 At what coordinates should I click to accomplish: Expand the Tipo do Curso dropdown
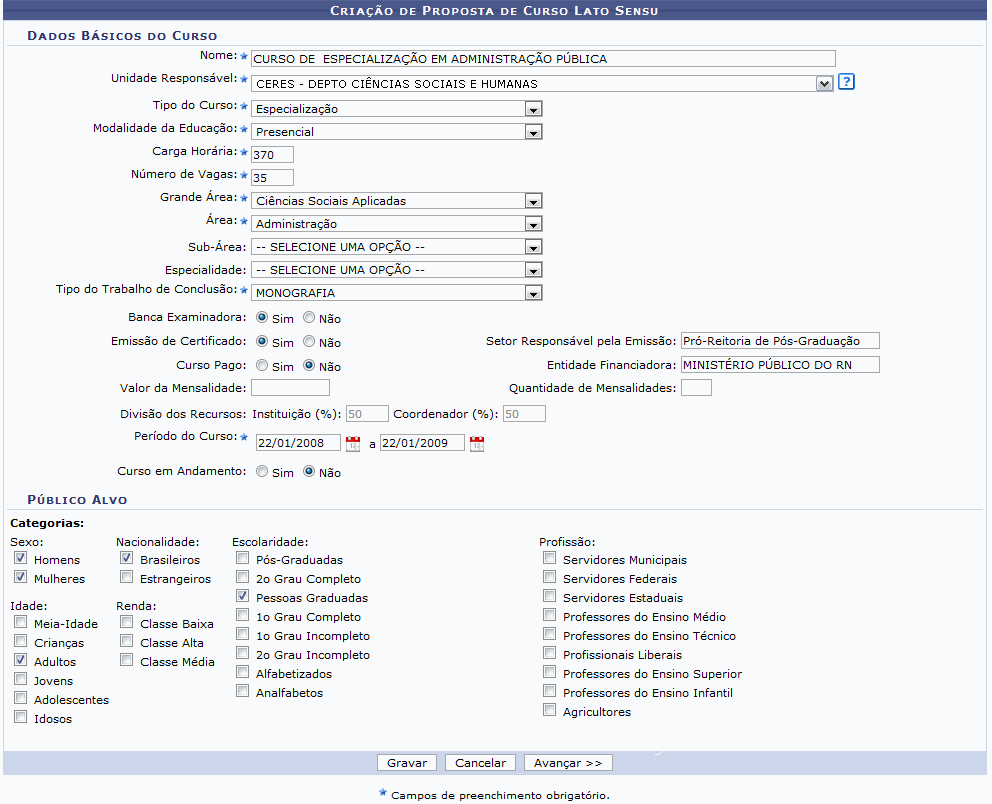533,109
